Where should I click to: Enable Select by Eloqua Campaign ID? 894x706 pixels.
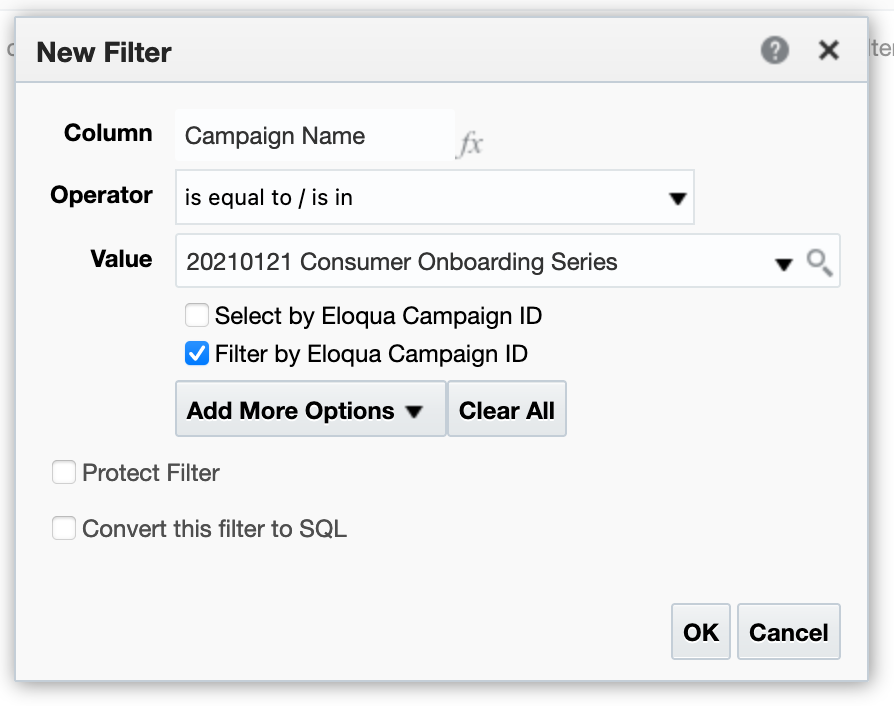point(197,315)
